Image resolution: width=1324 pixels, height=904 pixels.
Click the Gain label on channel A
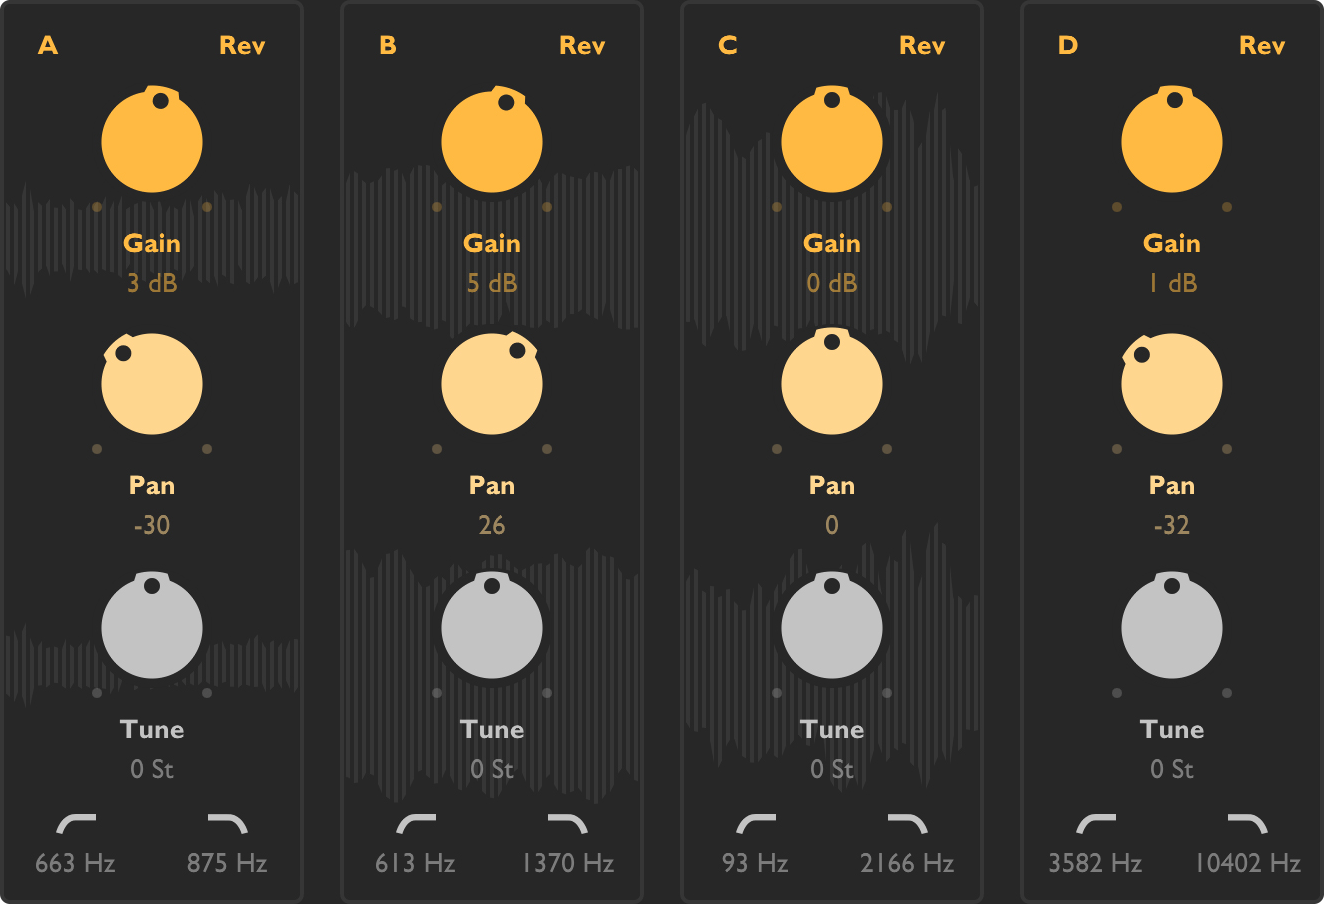152,244
